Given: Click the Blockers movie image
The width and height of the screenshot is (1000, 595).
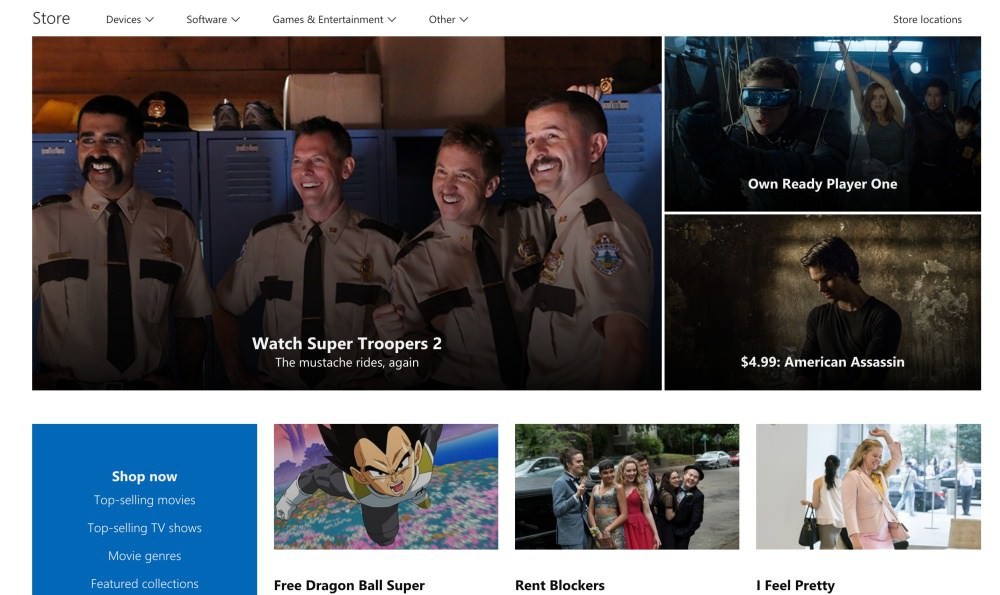Looking at the screenshot, I should 627,487.
